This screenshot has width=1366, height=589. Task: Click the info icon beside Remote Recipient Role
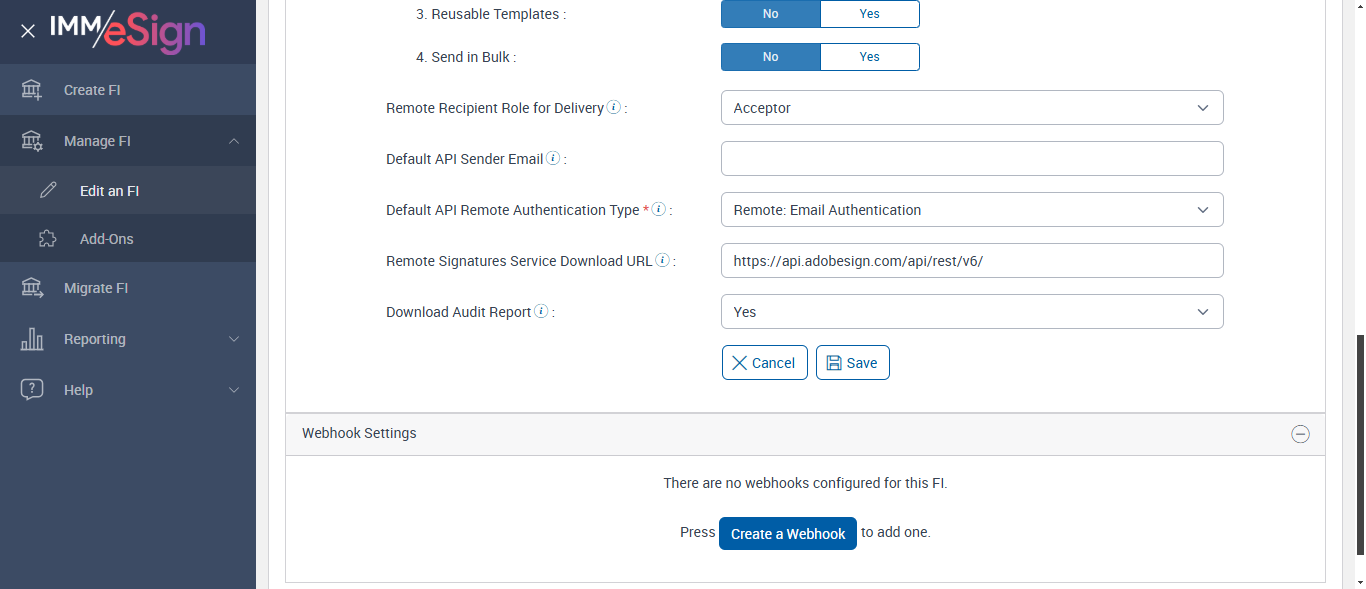pyautogui.click(x=614, y=108)
